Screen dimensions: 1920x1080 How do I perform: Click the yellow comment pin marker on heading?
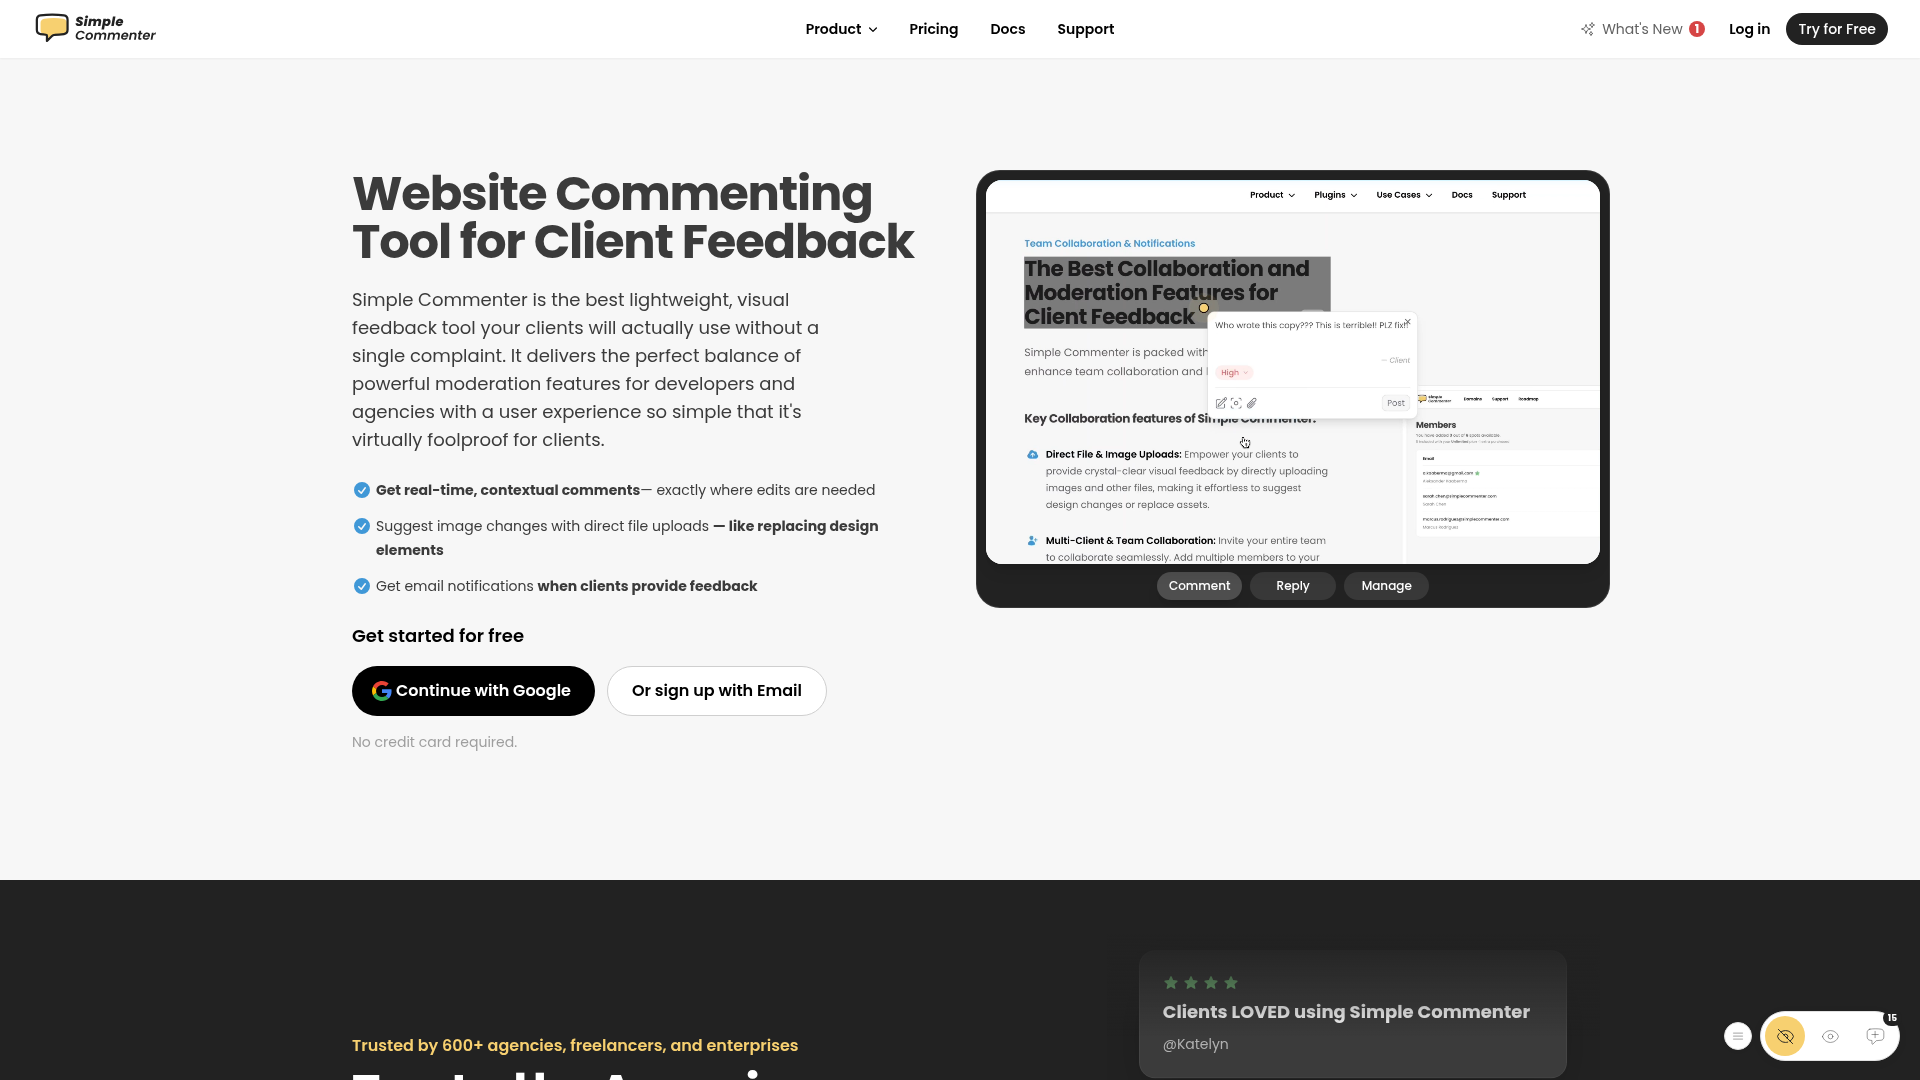pos(1204,308)
